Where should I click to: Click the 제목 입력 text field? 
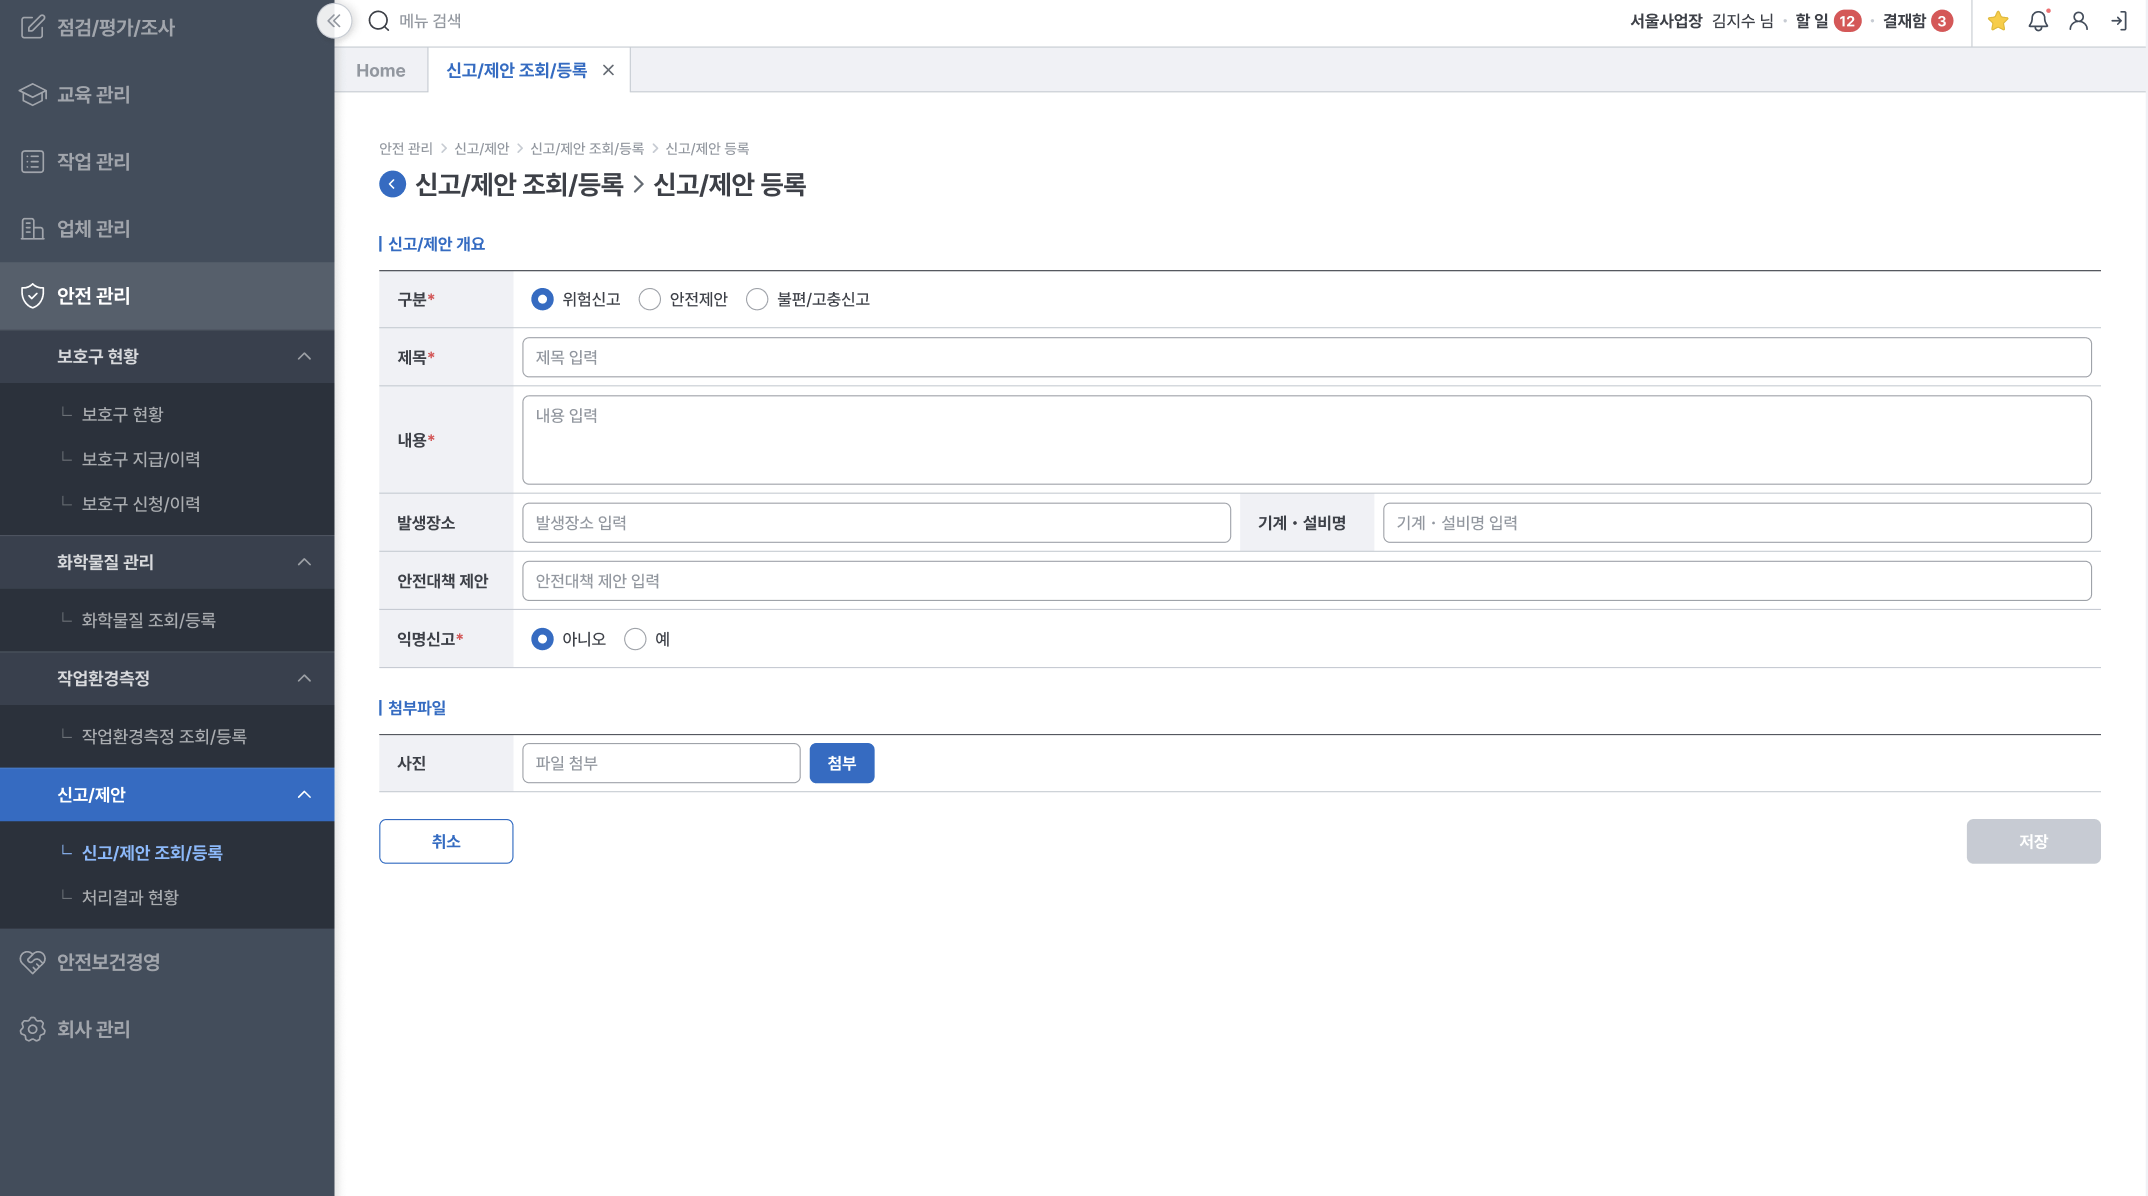pyautogui.click(x=1306, y=357)
